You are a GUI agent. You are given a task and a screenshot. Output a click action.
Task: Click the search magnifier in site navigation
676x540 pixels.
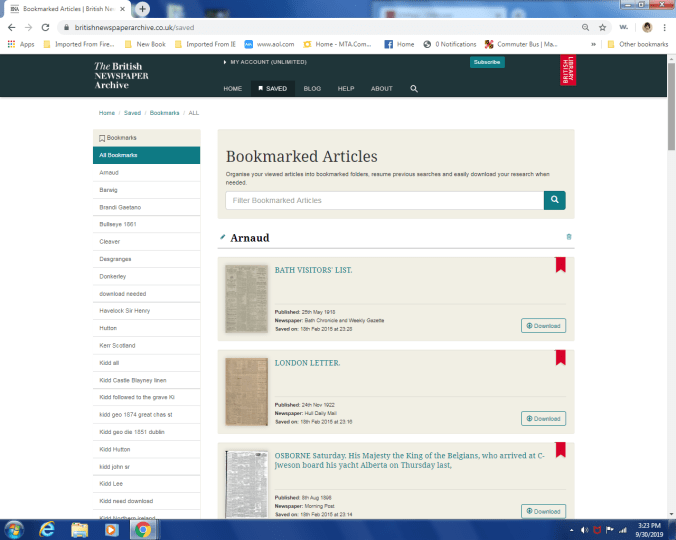click(414, 88)
